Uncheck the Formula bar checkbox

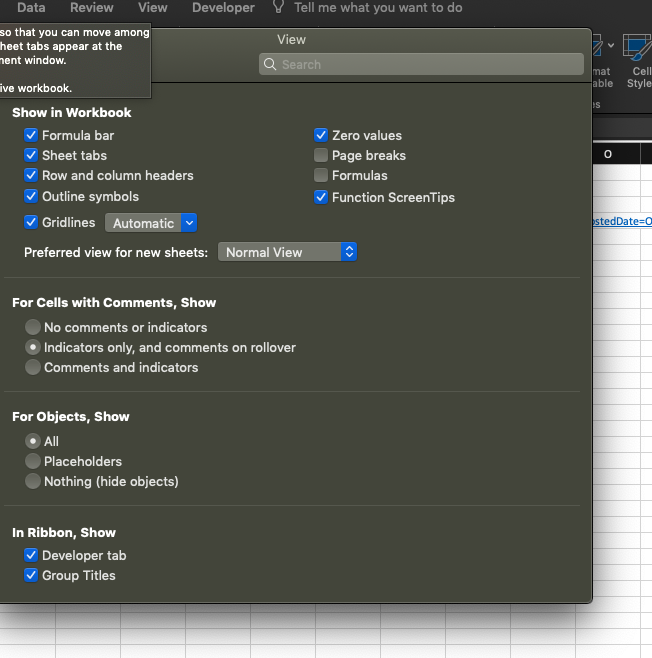tap(31, 135)
